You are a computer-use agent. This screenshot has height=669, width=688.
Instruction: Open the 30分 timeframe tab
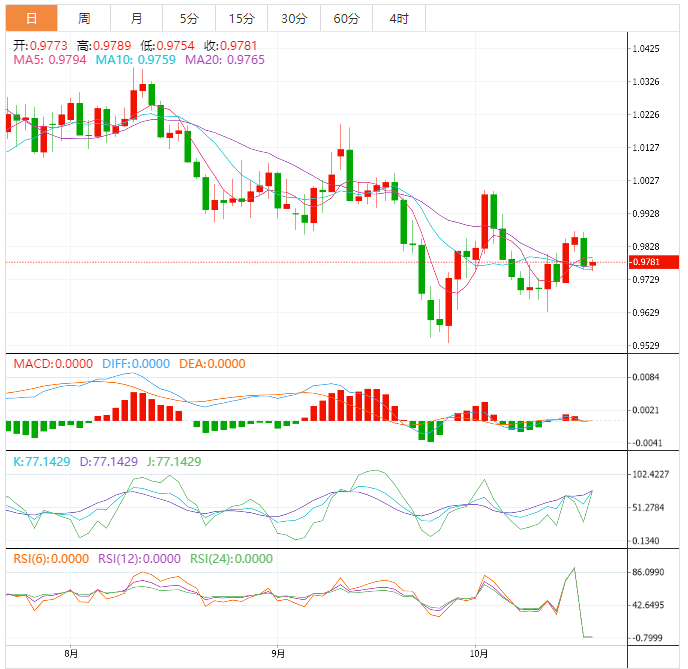(x=294, y=18)
